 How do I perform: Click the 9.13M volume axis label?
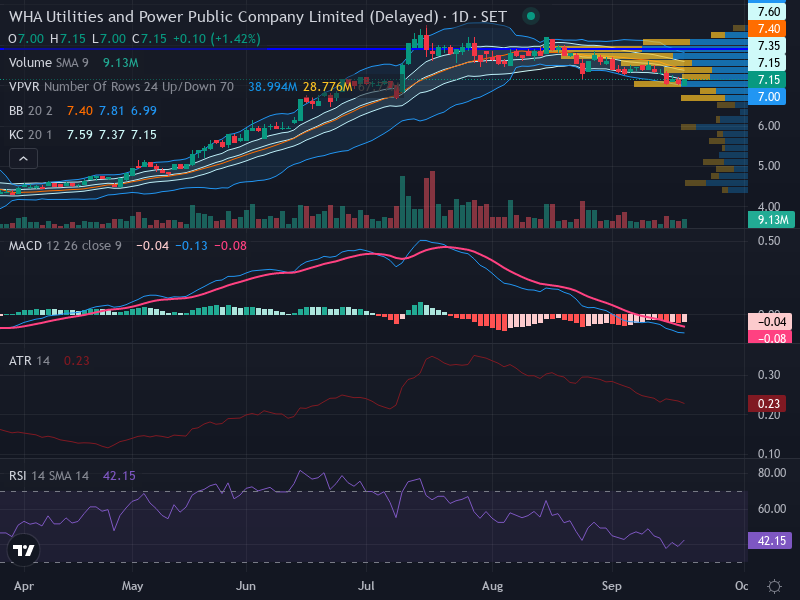click(772, 220)
